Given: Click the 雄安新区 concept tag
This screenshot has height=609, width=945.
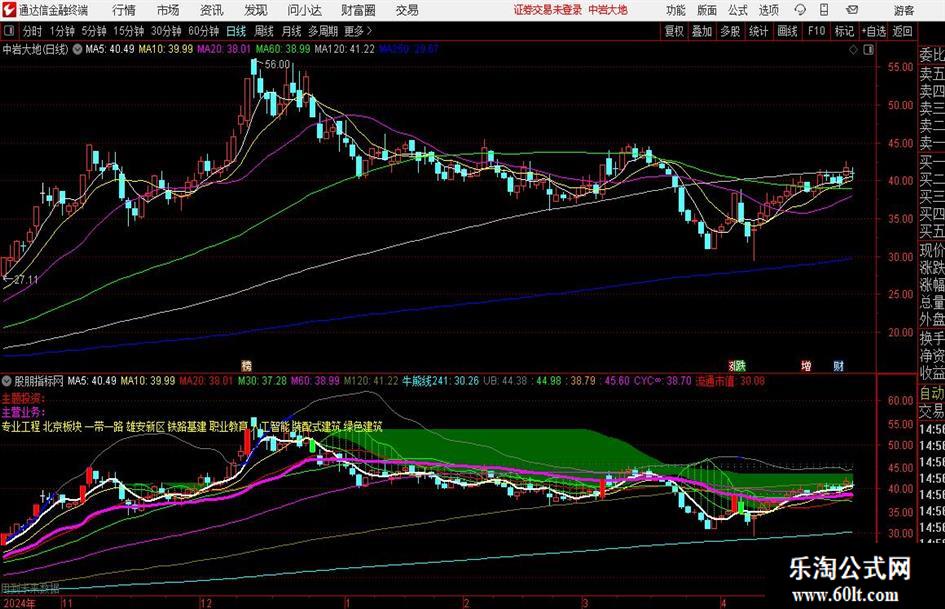Looking at the screenshot, I should tap(145, 427).
